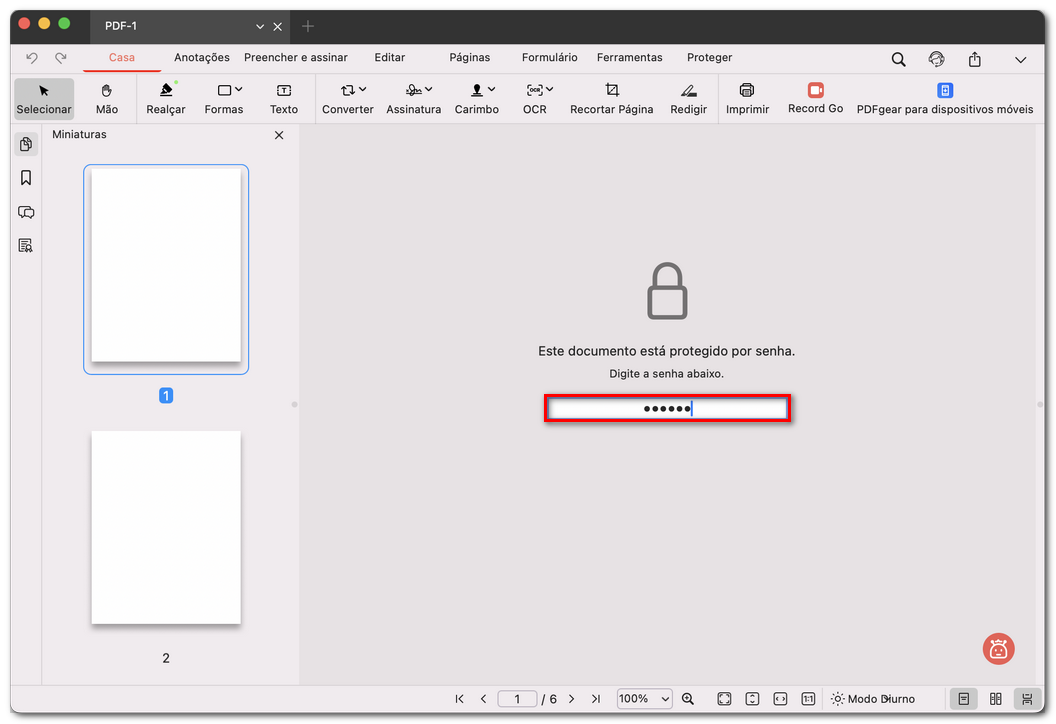Toggle Modo Diurno in the status bar
Screen dimensions: 1056x724
coord(873,698)
